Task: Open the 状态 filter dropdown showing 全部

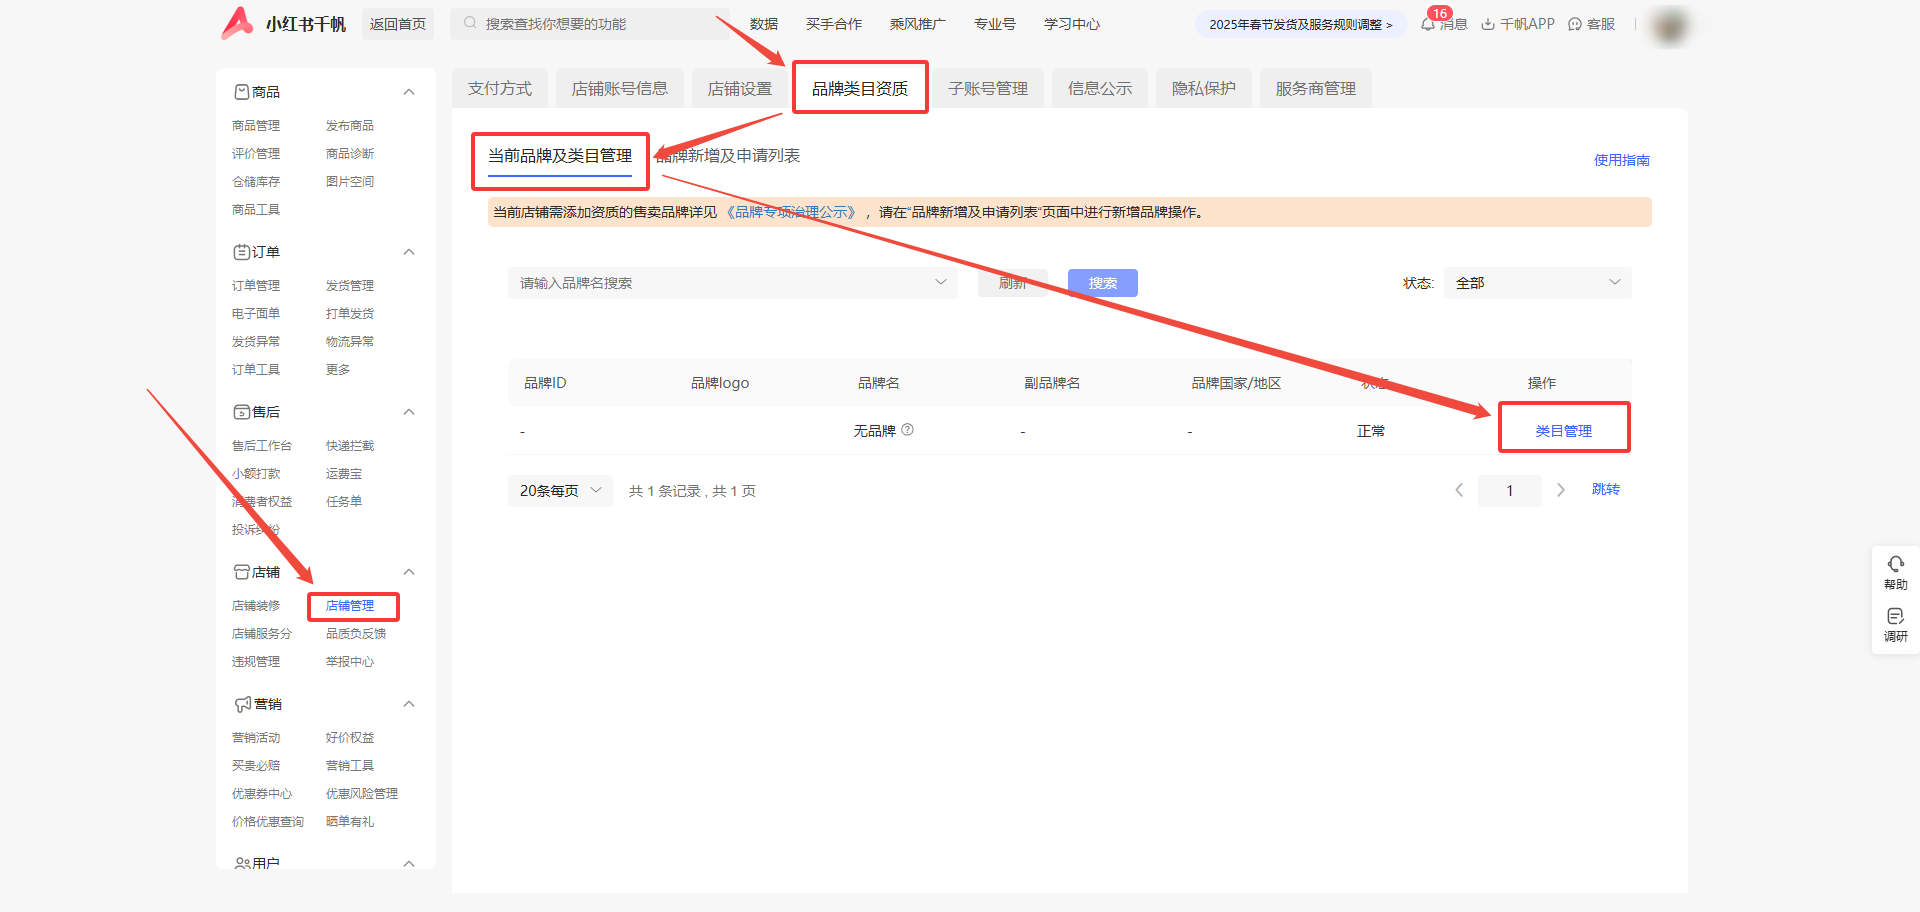Action: tap(1538, 283)
